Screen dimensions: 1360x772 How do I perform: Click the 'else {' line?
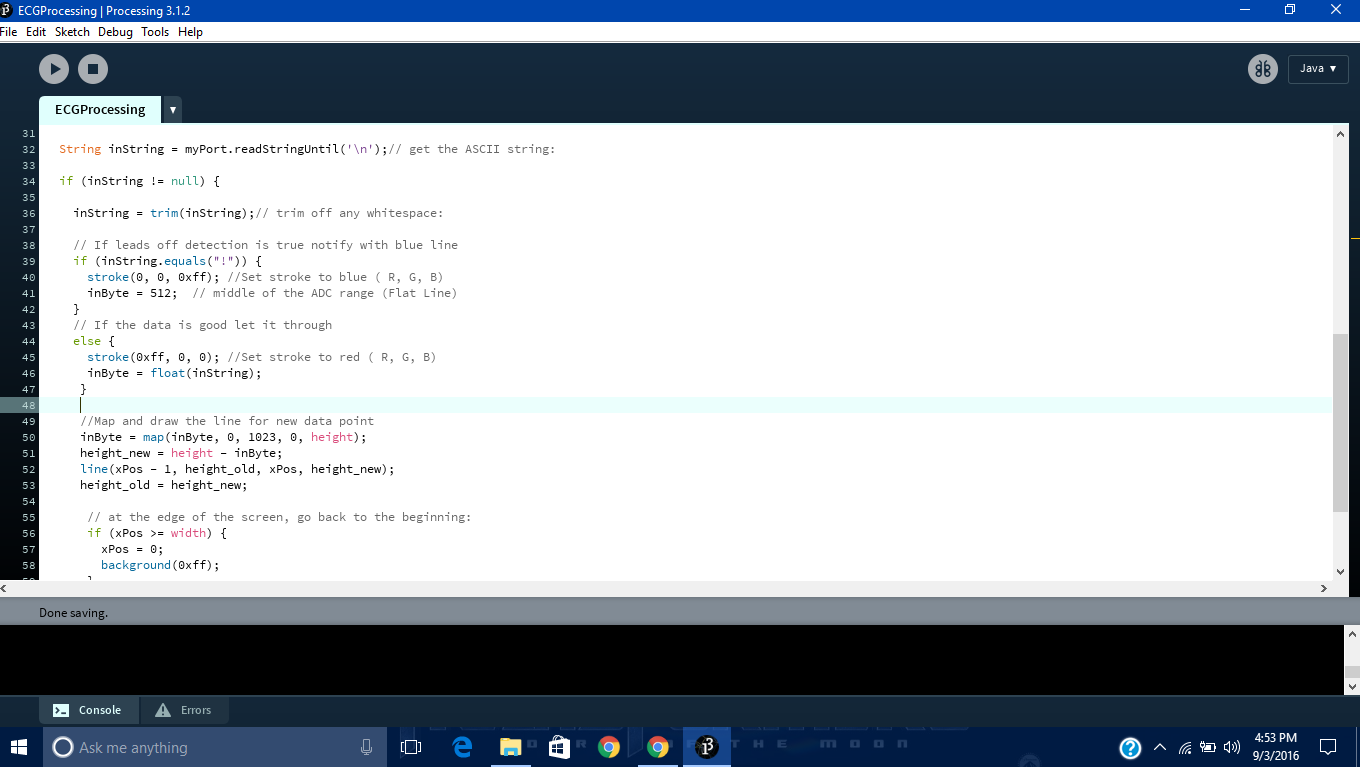94,341
